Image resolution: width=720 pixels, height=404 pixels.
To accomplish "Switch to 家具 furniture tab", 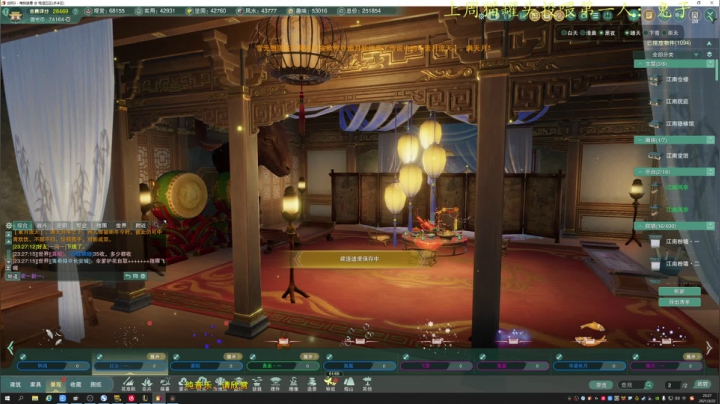I will [x=35, y=384].
